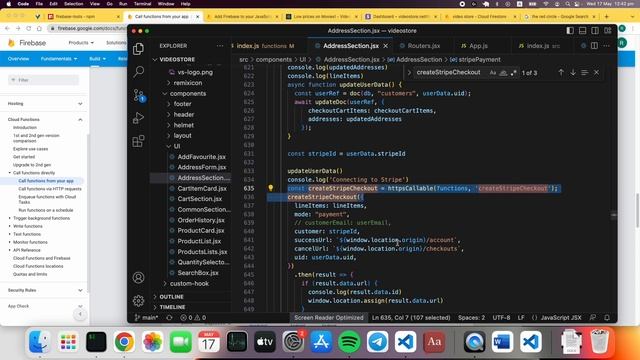Switch to index.js functions tab
The image size is (640, 360).
(265, 46)
